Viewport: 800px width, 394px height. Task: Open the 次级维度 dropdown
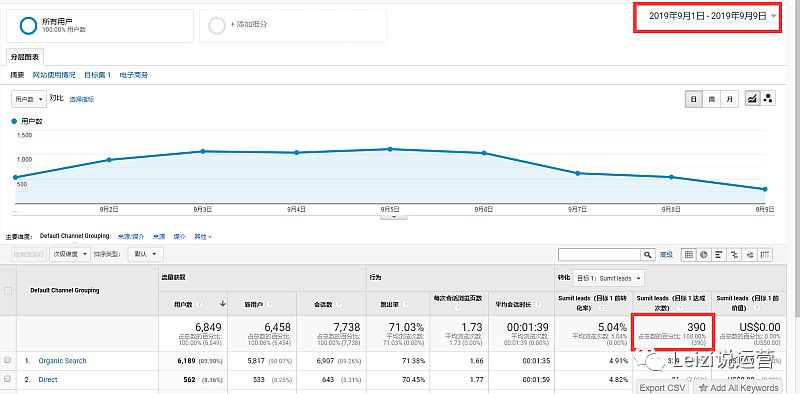point(70,254)
